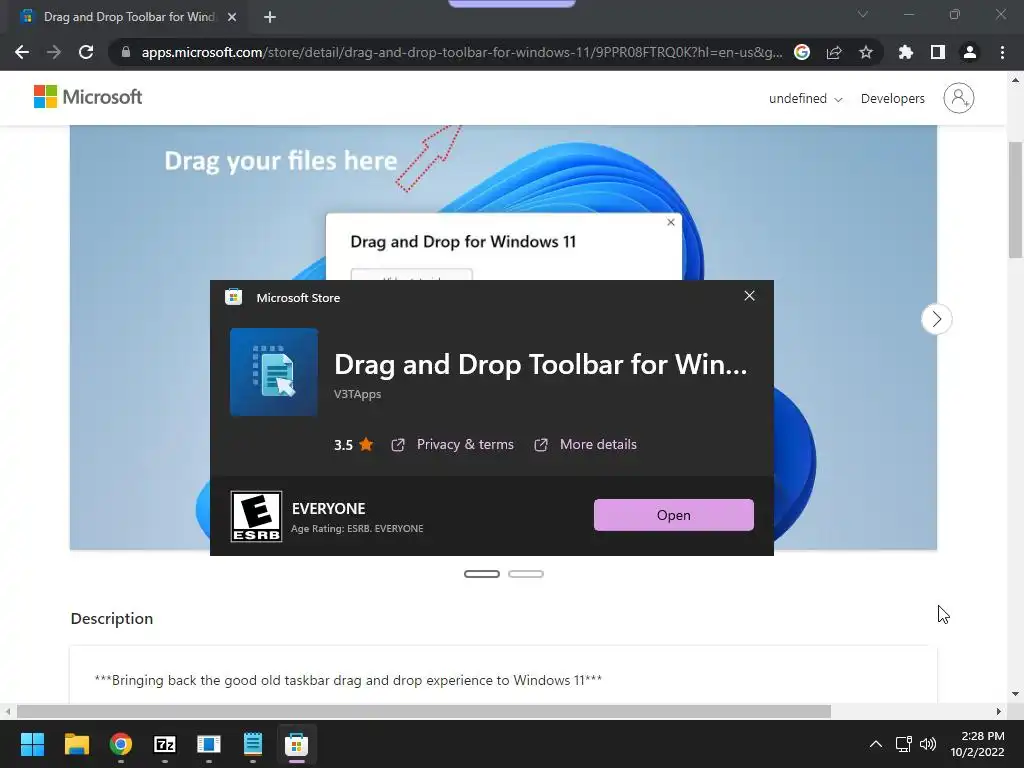
Task: Click the volume tray icon
Action: tap(927, 744)
